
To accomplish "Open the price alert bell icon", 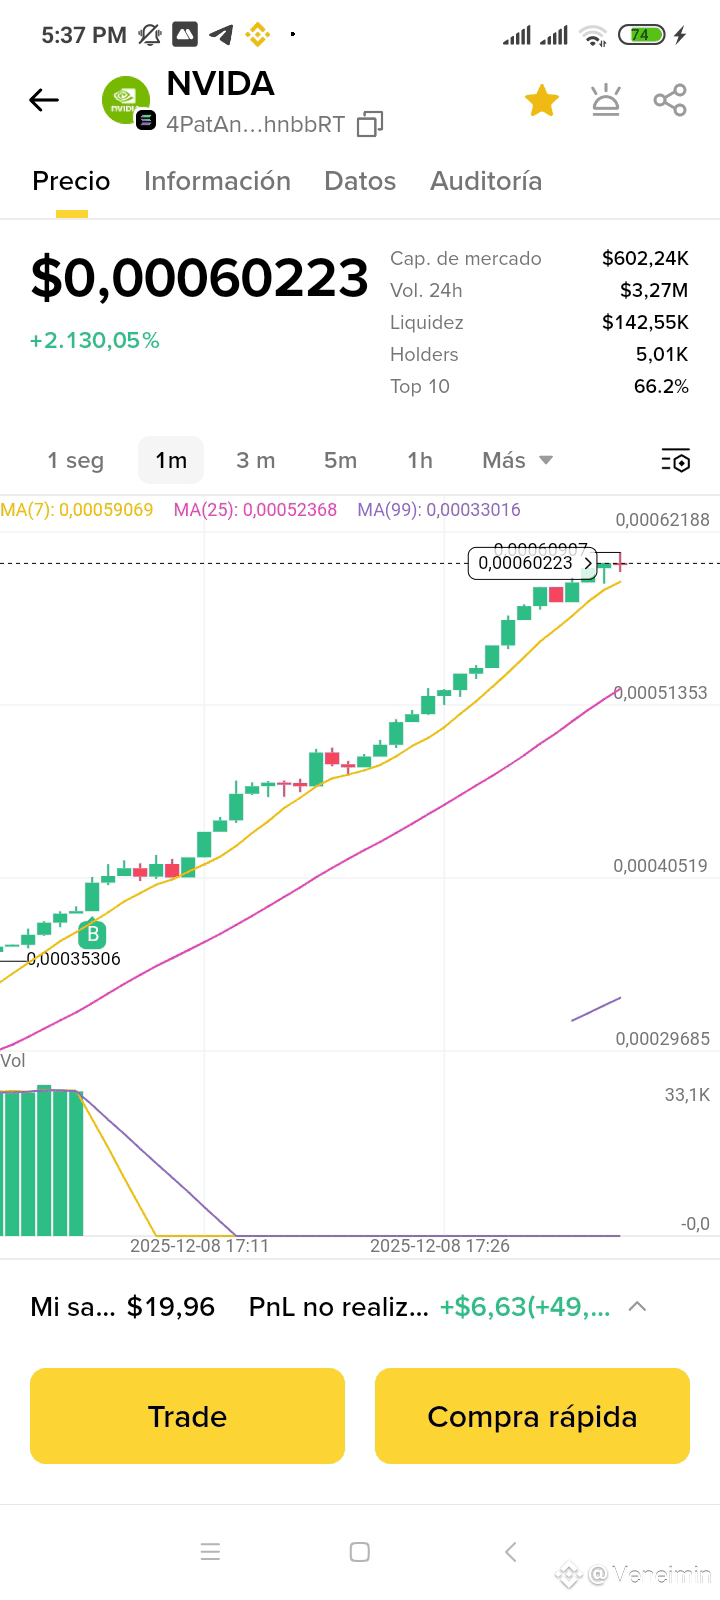I will pyautogui.click(x=606, y=100).
